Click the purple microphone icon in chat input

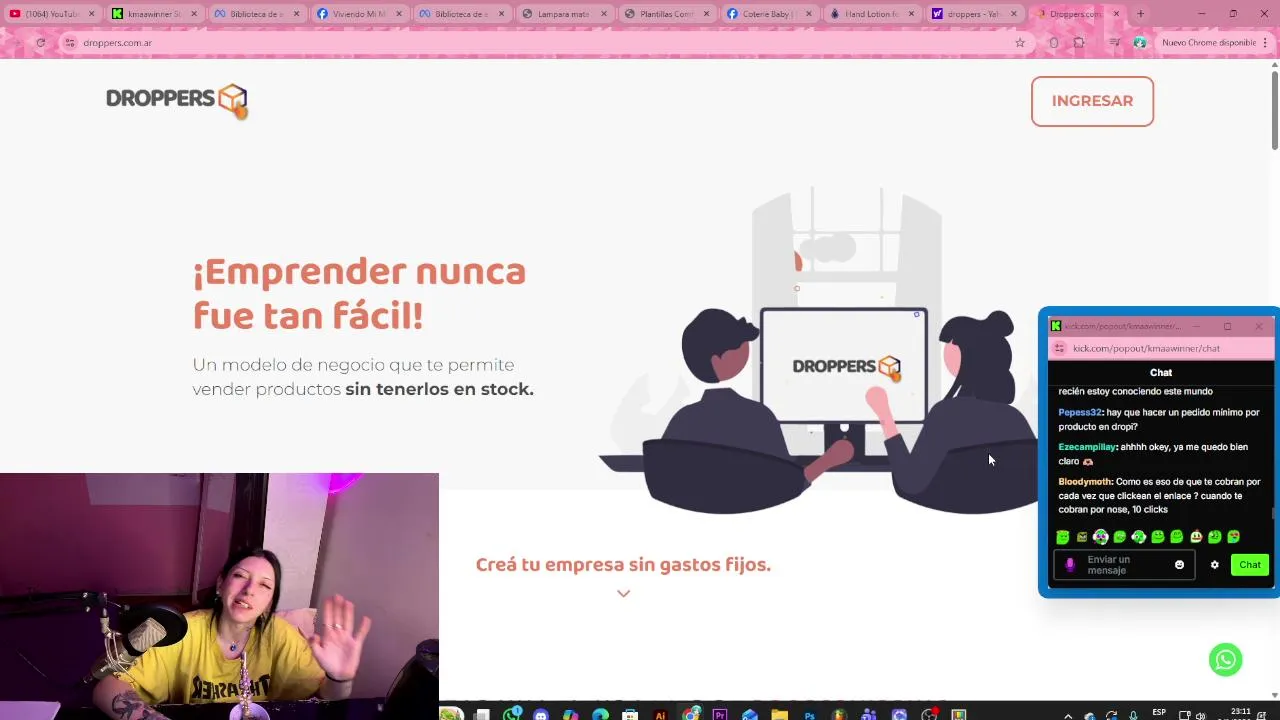pos(1070,565)
